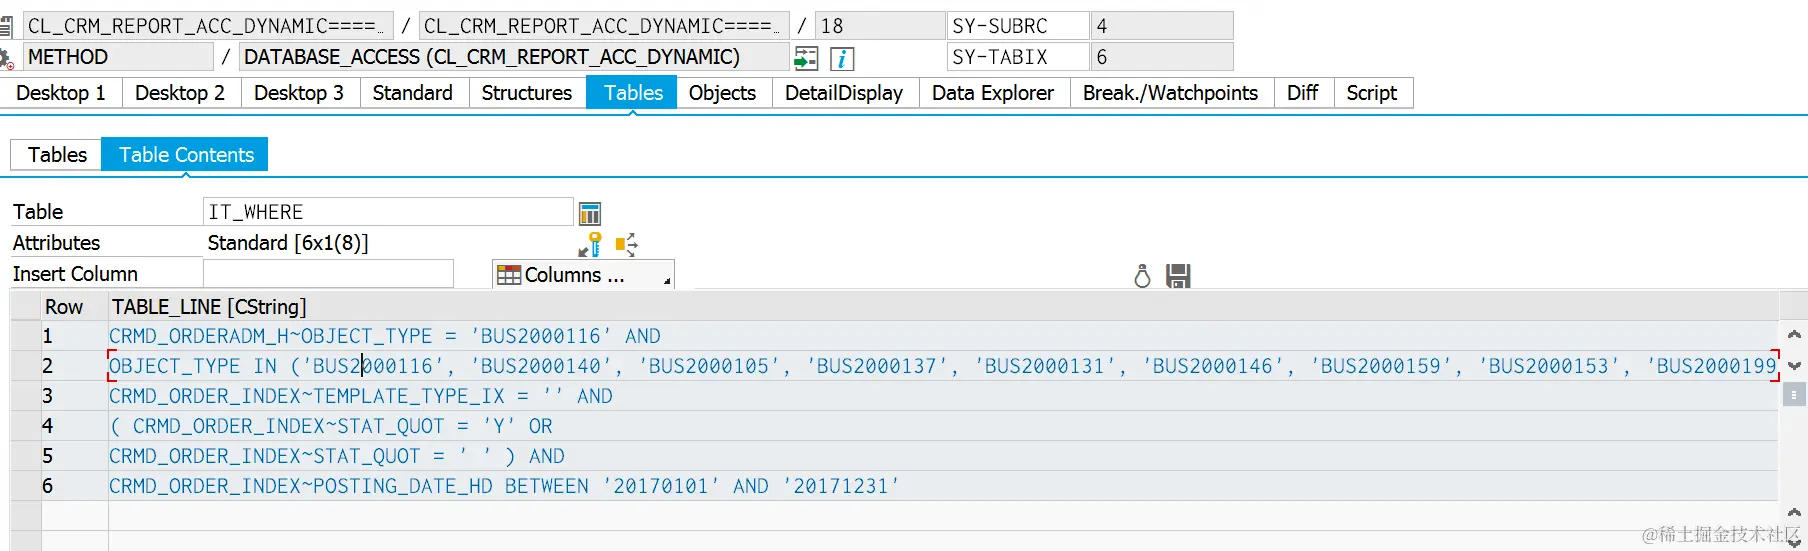Click the SY-TABIX variable field
Image resolution: width=1808 pixels, height=551 pixels.
[1018, 57]
